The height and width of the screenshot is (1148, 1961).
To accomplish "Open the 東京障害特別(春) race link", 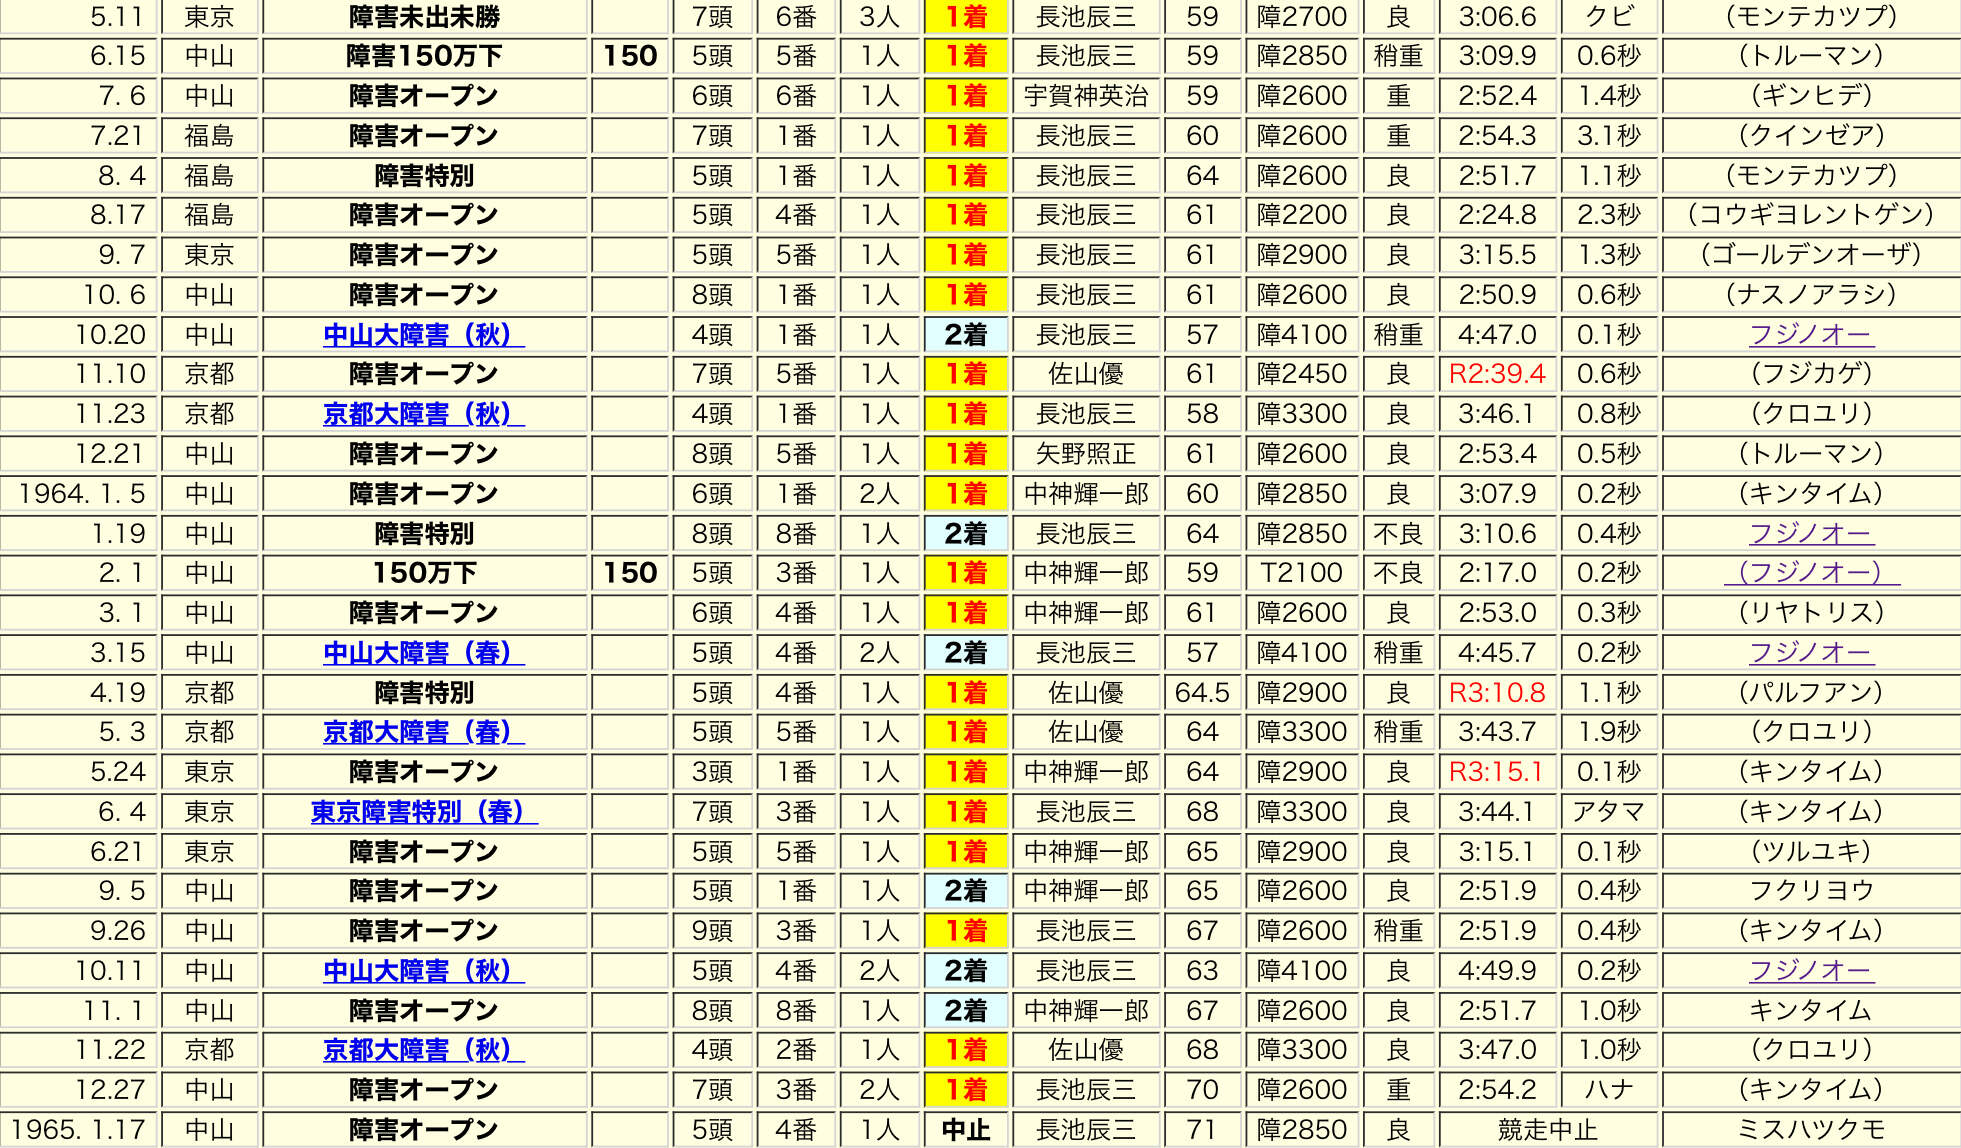I will pos(423,811).
